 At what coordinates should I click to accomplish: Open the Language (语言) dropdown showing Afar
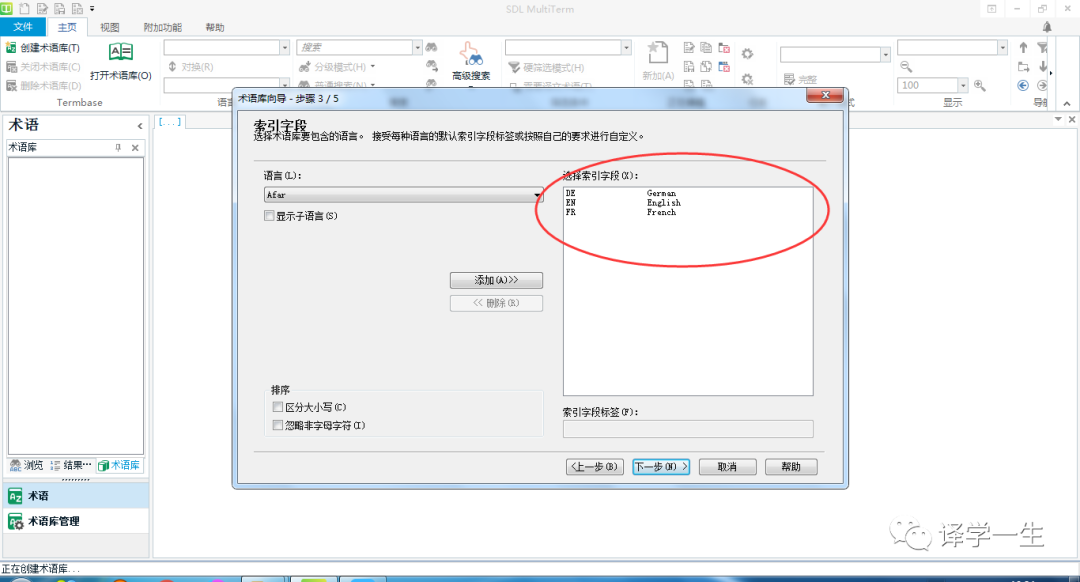(404, 195)
